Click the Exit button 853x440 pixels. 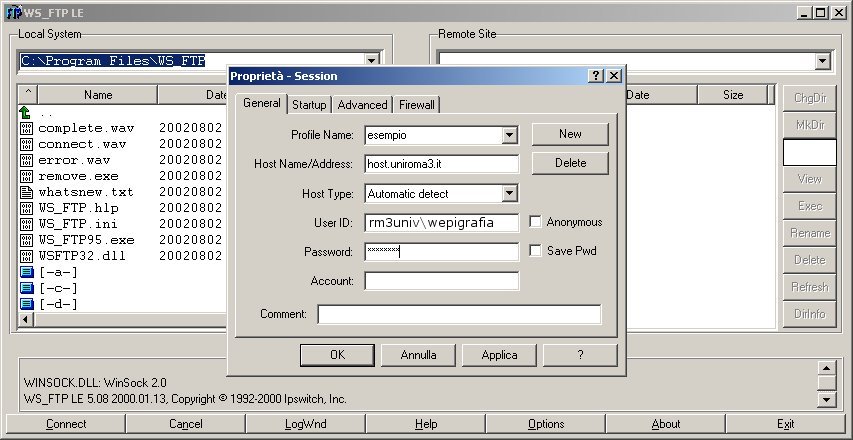coord(786,424)
